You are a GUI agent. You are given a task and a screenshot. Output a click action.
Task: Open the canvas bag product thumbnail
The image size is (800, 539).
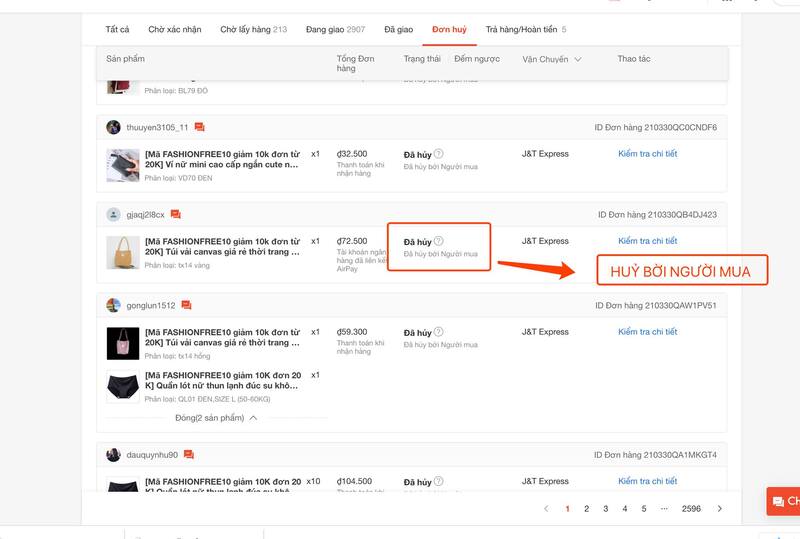123,253
